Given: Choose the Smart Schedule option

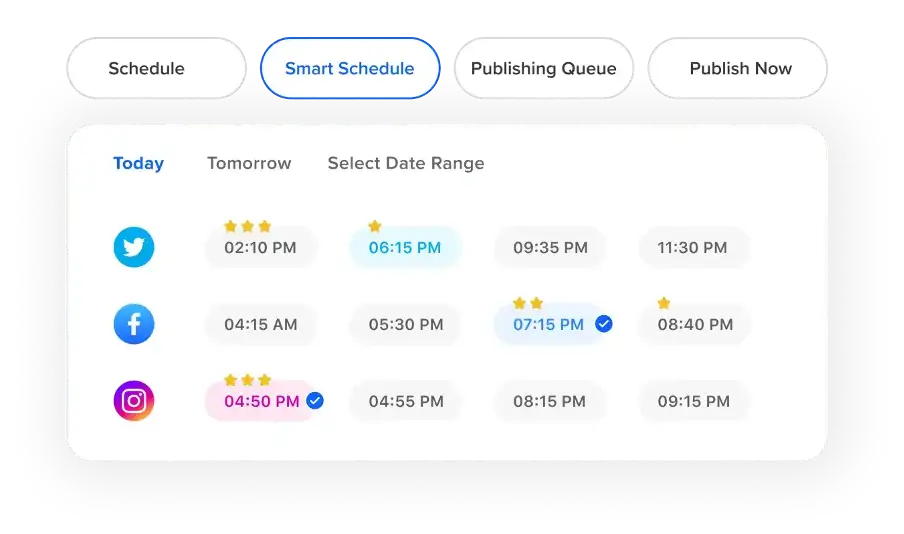Looking at the screenshot, I should [350, 68].
